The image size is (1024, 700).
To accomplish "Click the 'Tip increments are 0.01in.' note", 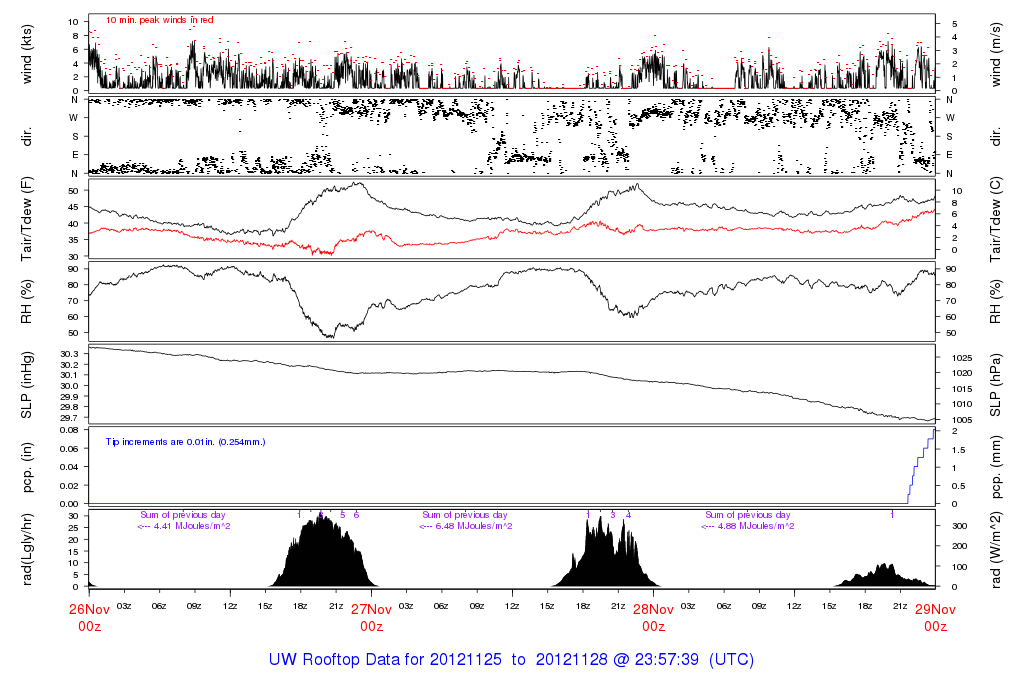I will tap(185, 441).
